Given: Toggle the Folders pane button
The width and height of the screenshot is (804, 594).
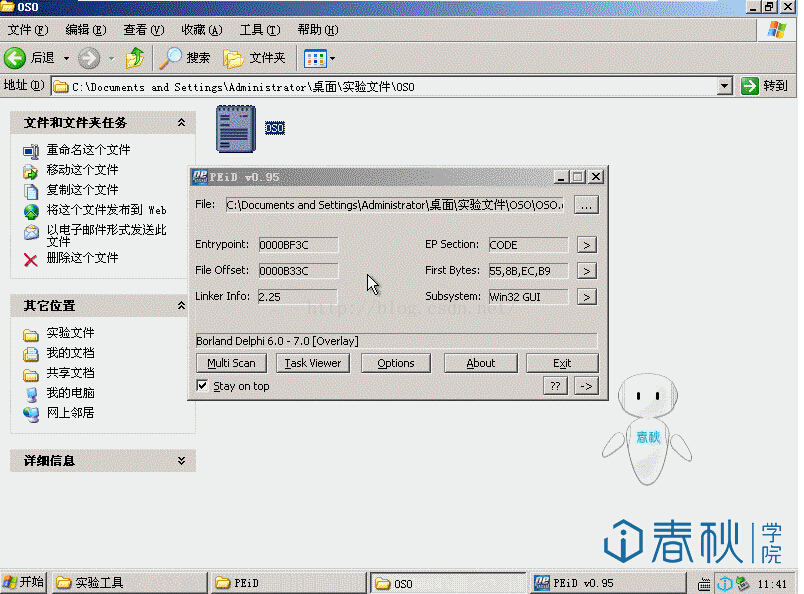Looking at the screenshot, I should [254, 58].
